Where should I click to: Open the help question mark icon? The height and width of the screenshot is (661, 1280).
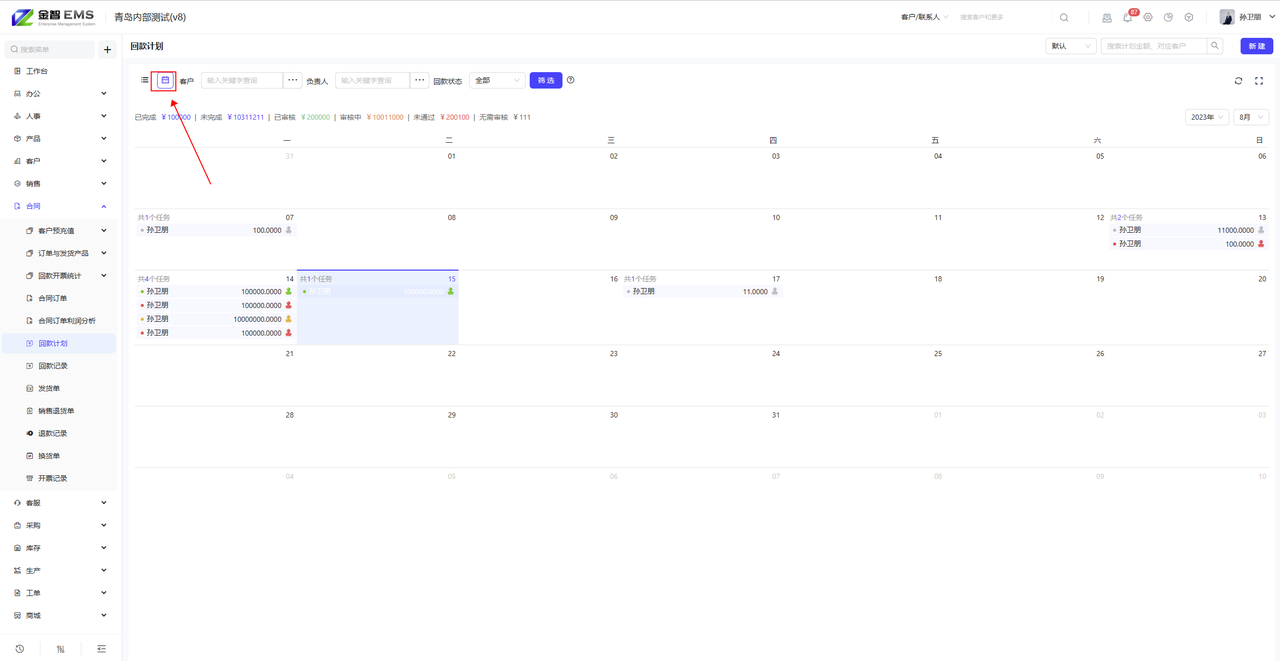[x=571, y=80]
